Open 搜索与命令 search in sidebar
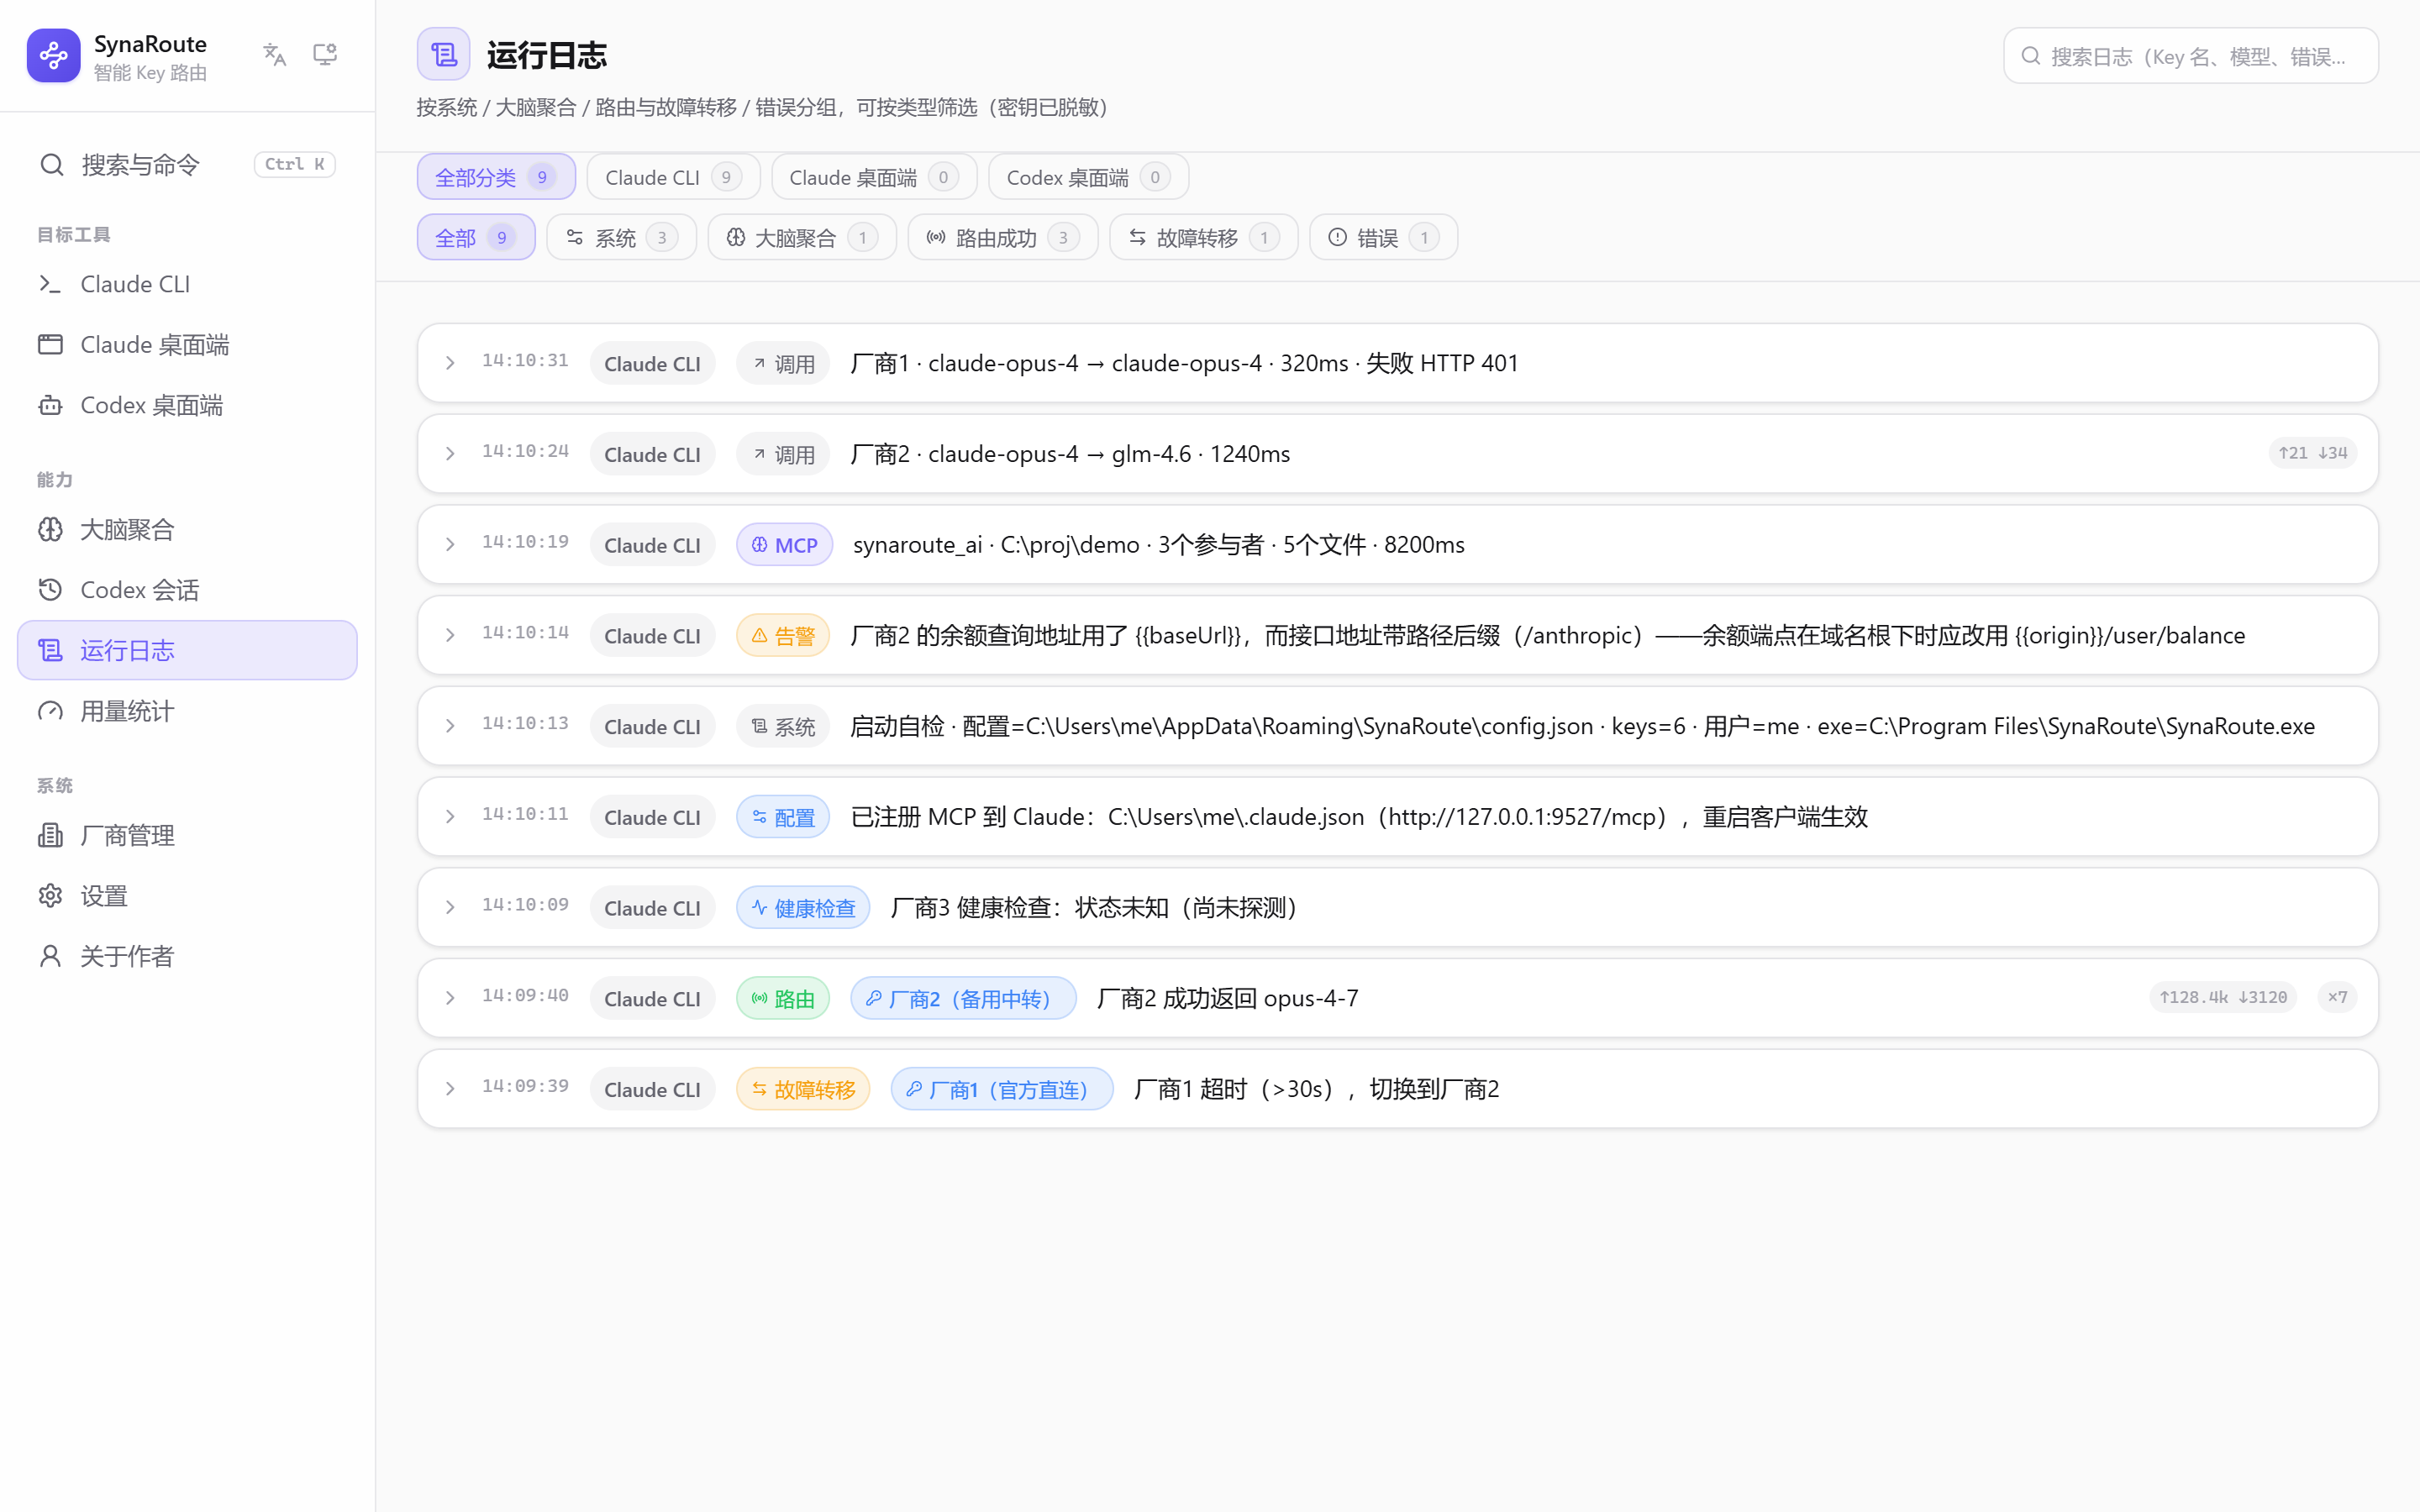 pyautogui.click(x=187, y=164)
